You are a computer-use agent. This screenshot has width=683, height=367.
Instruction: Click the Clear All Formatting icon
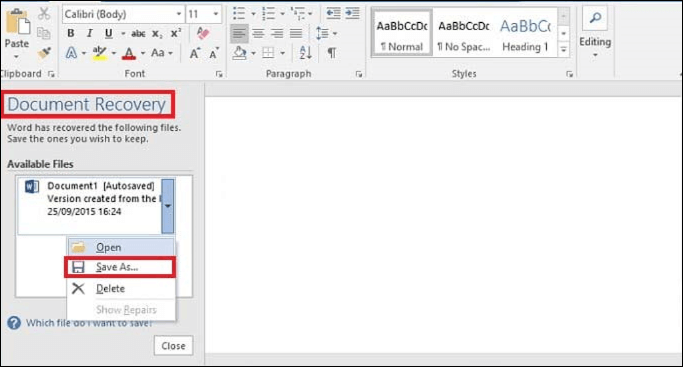[203, 33]
